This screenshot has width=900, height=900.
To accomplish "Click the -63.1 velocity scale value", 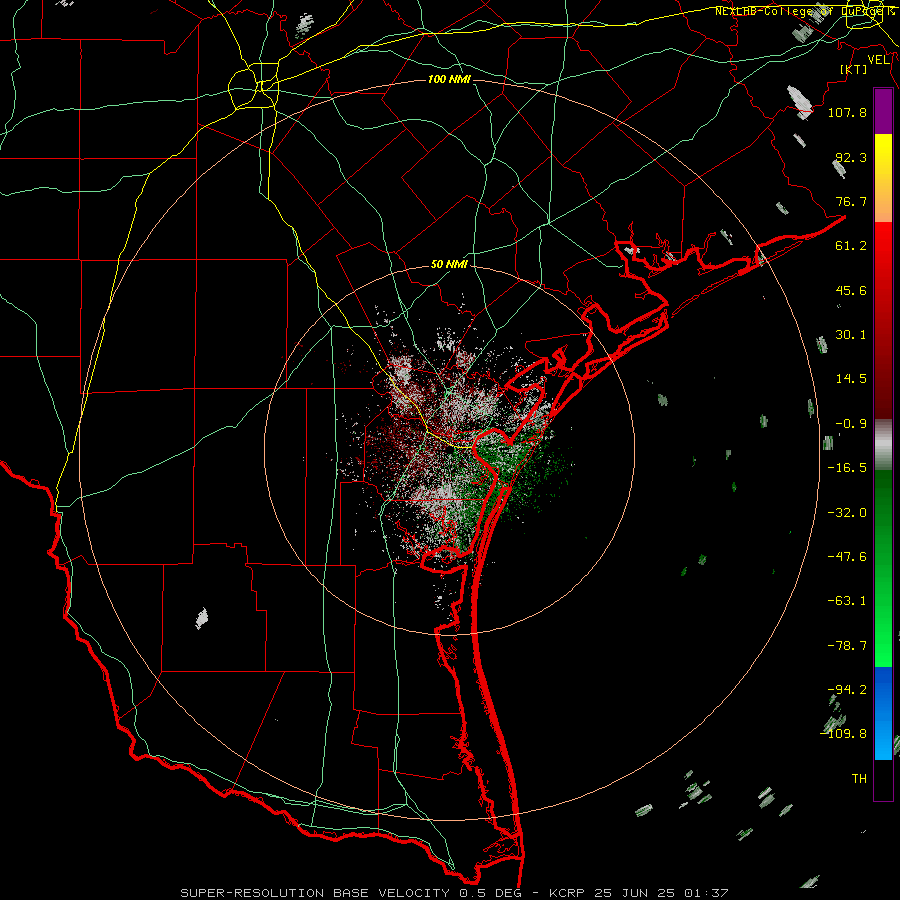I will coord(847,601).
